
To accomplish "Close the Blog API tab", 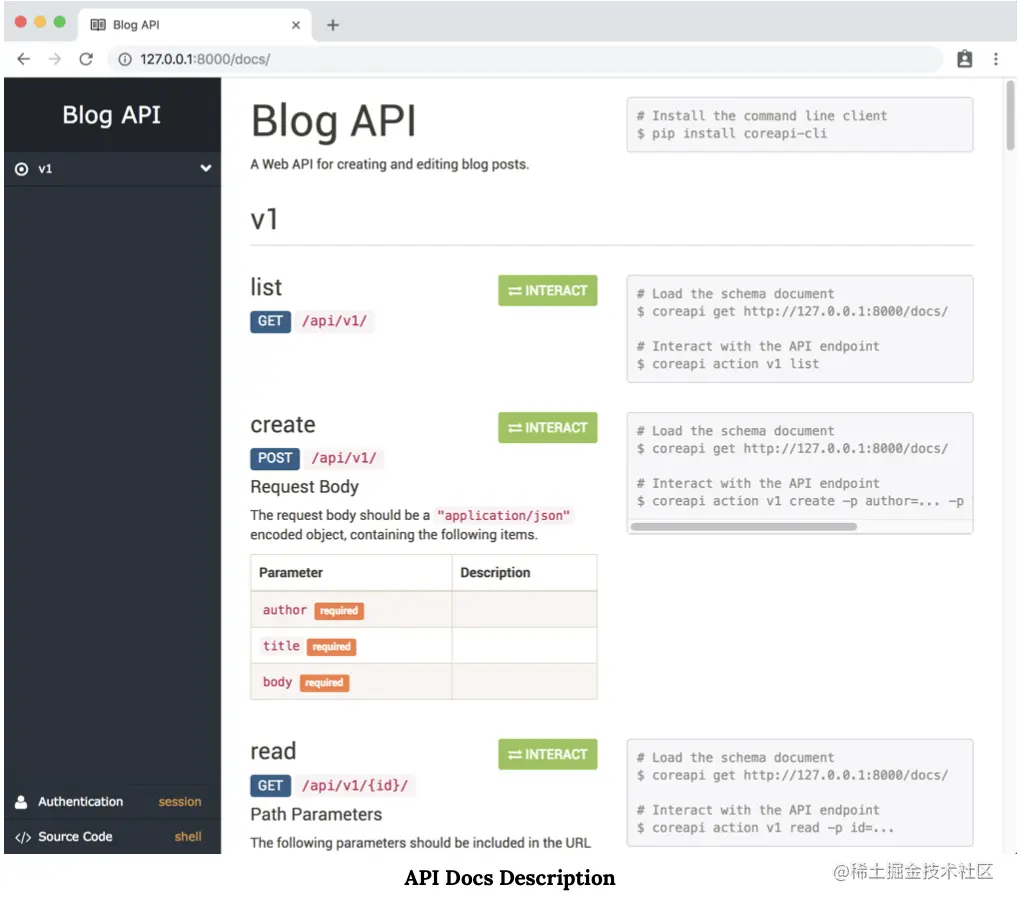I will click(296, 25).
